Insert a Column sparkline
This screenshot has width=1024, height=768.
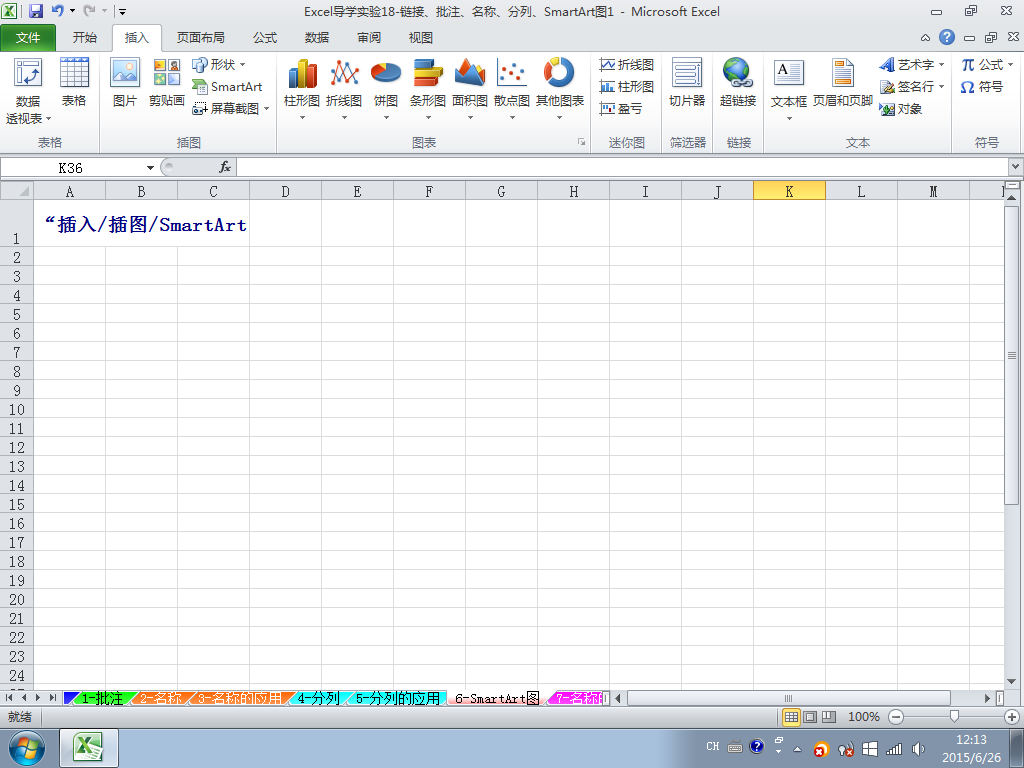(627, 86)
